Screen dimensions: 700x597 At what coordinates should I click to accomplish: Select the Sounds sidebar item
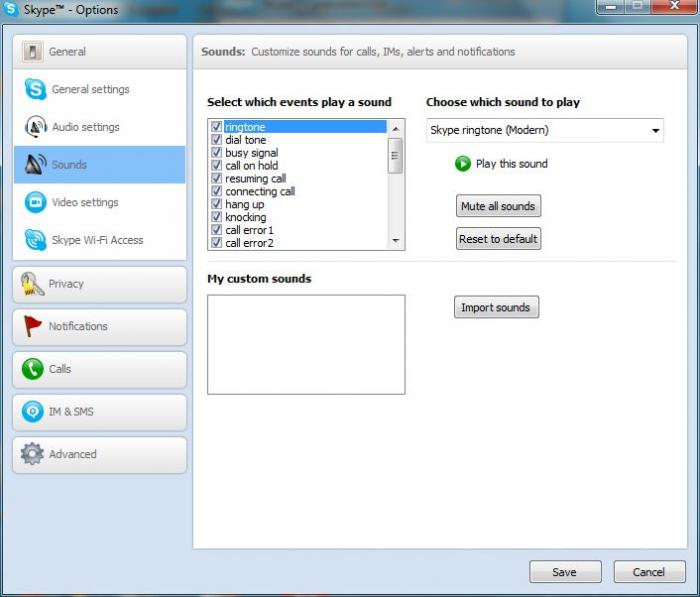tap(100, 164)
